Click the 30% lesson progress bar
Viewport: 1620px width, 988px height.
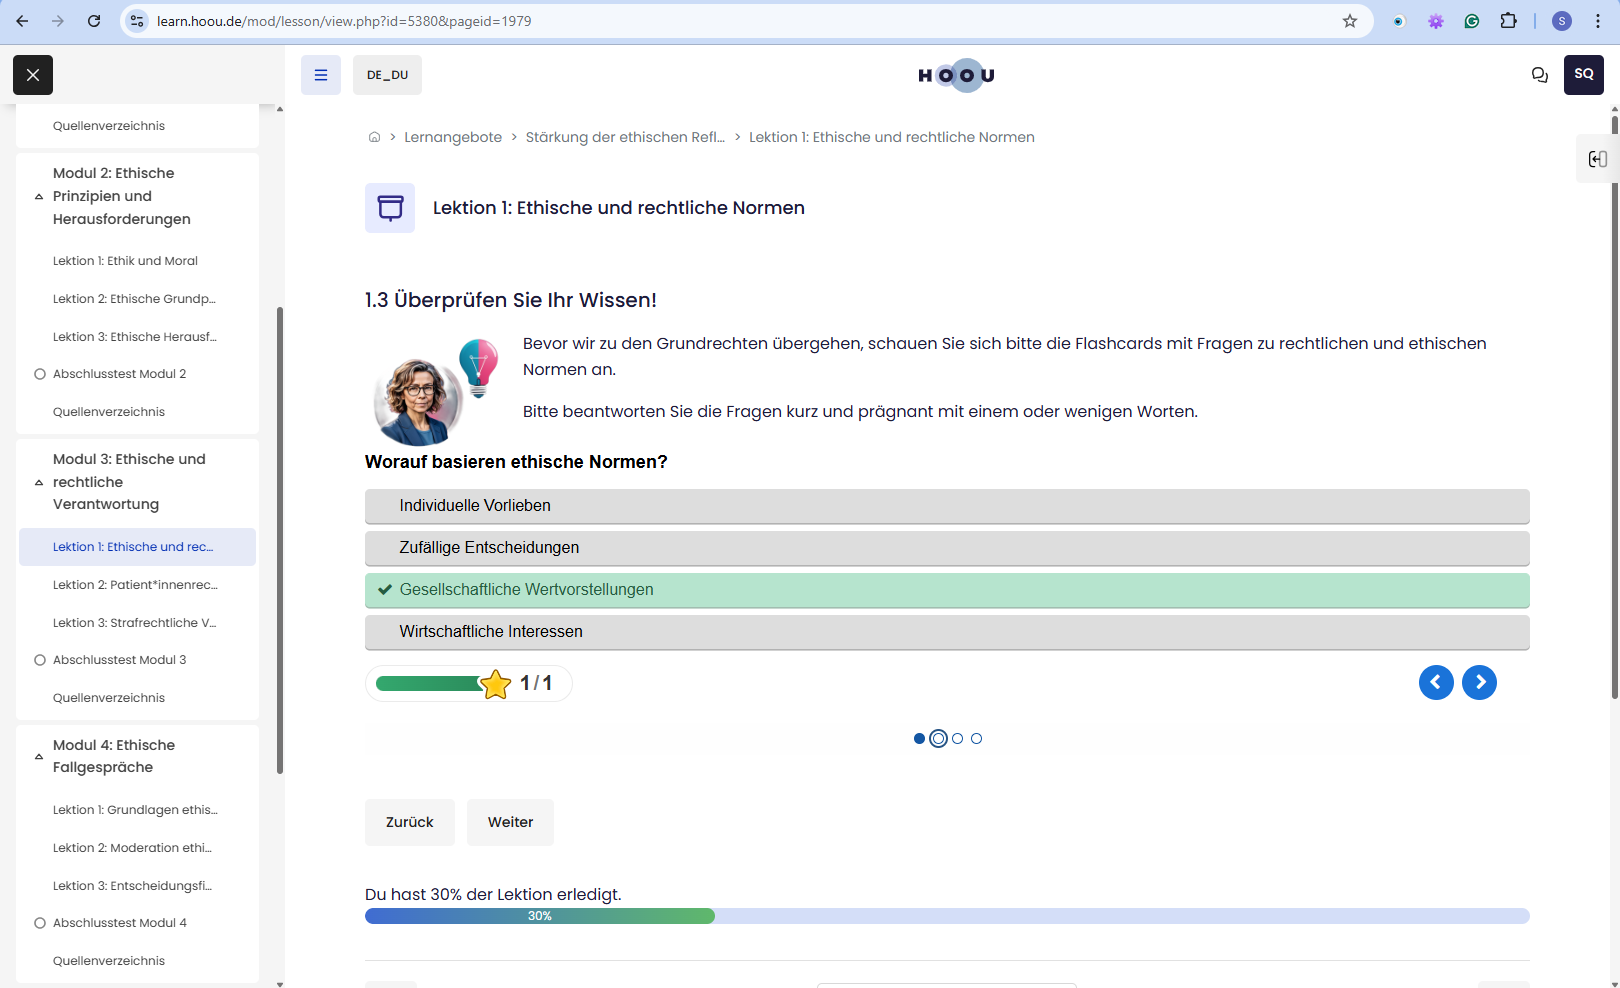point(947,916)
